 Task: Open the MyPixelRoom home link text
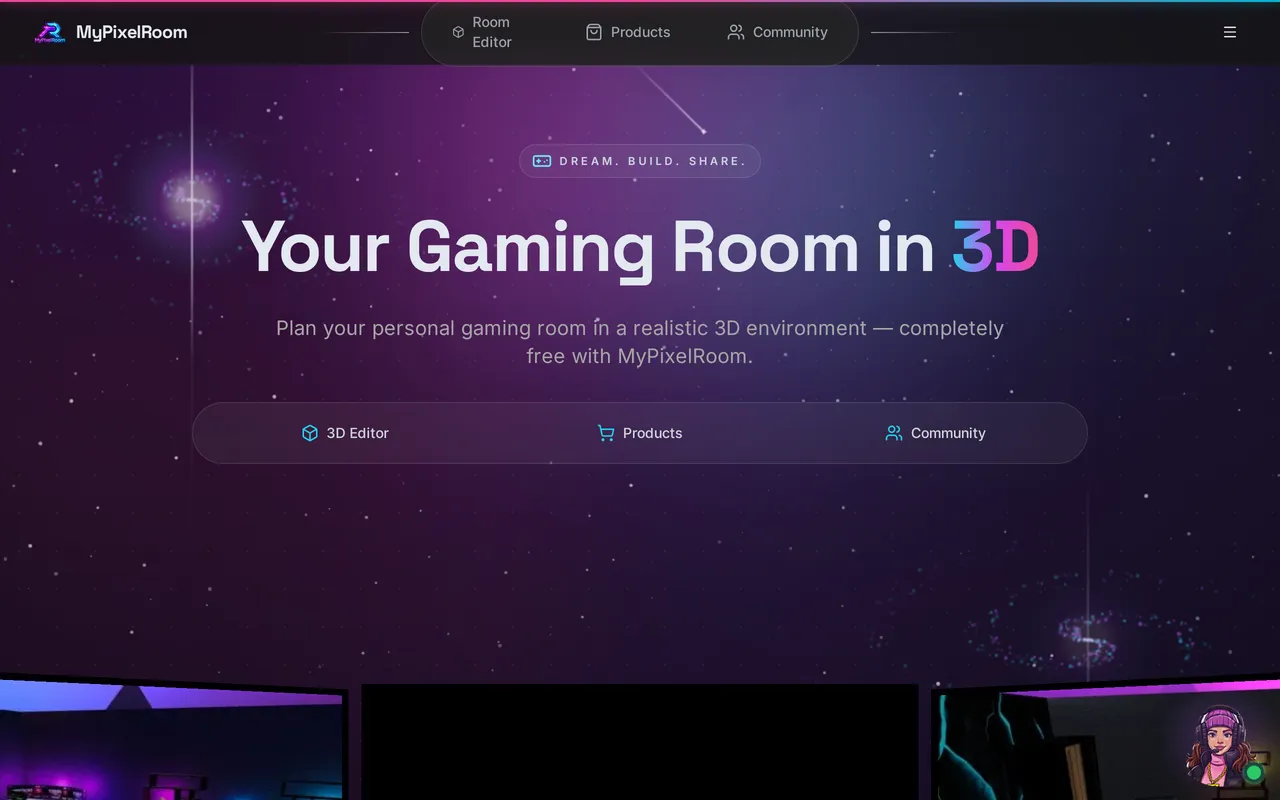(131, 32)
